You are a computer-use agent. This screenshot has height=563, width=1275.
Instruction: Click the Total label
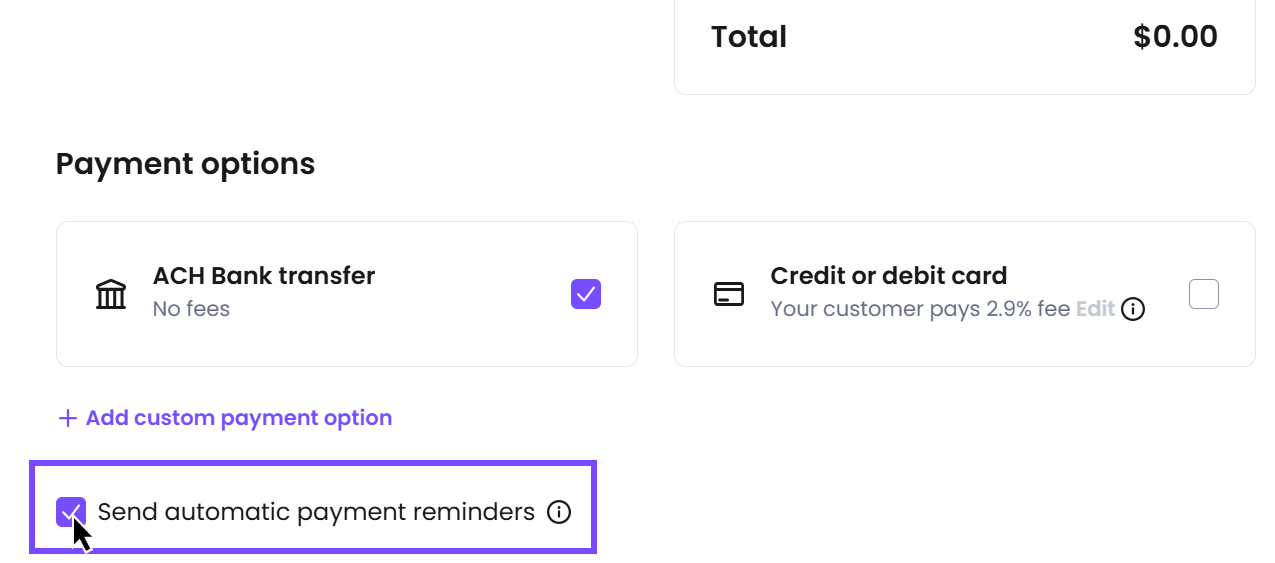[x=749, y=37]
